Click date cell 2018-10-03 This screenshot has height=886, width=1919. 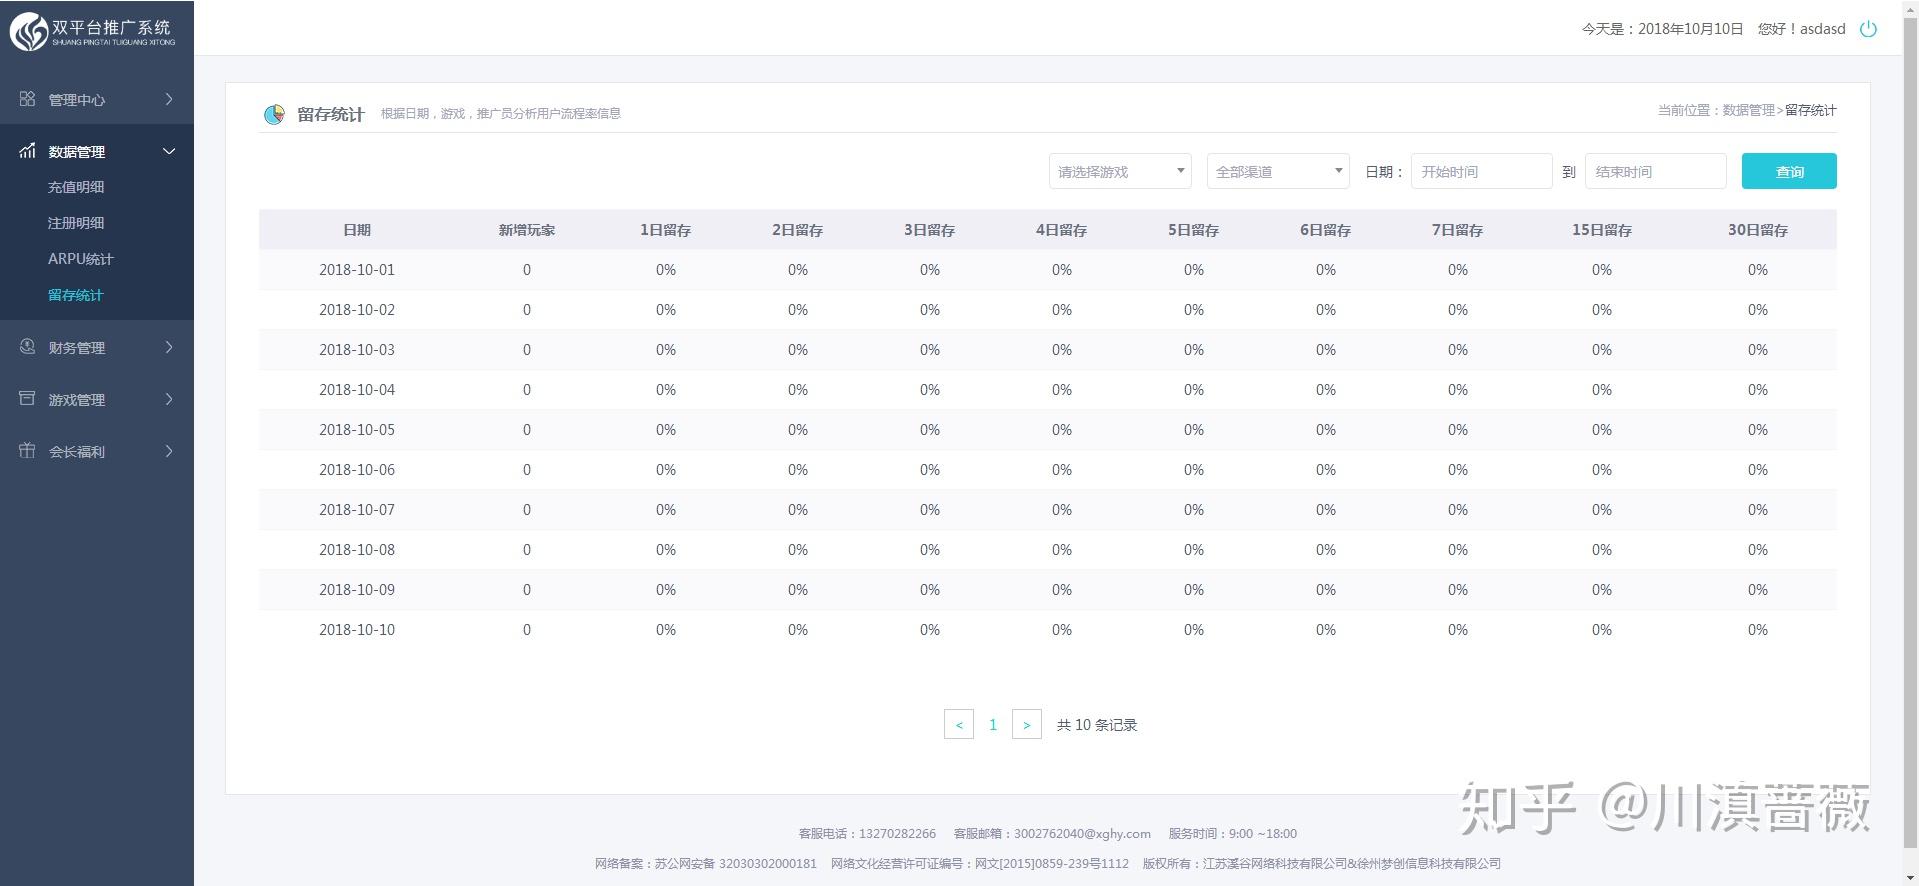tap(357, 350)
